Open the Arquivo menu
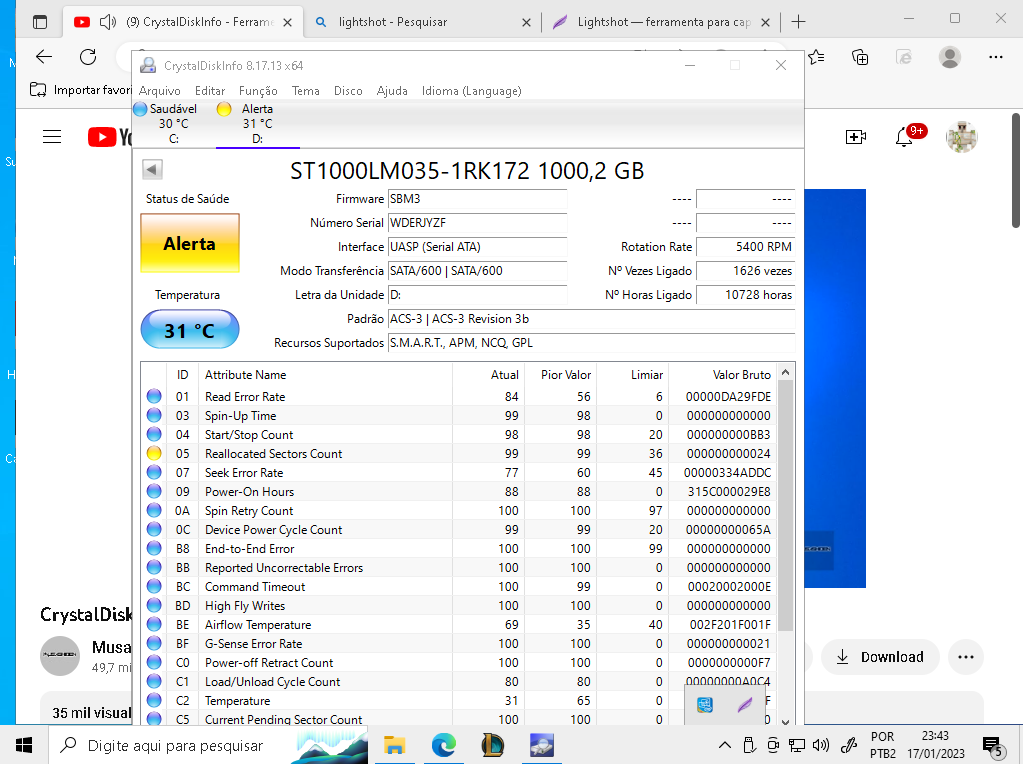 pos(159,91)
